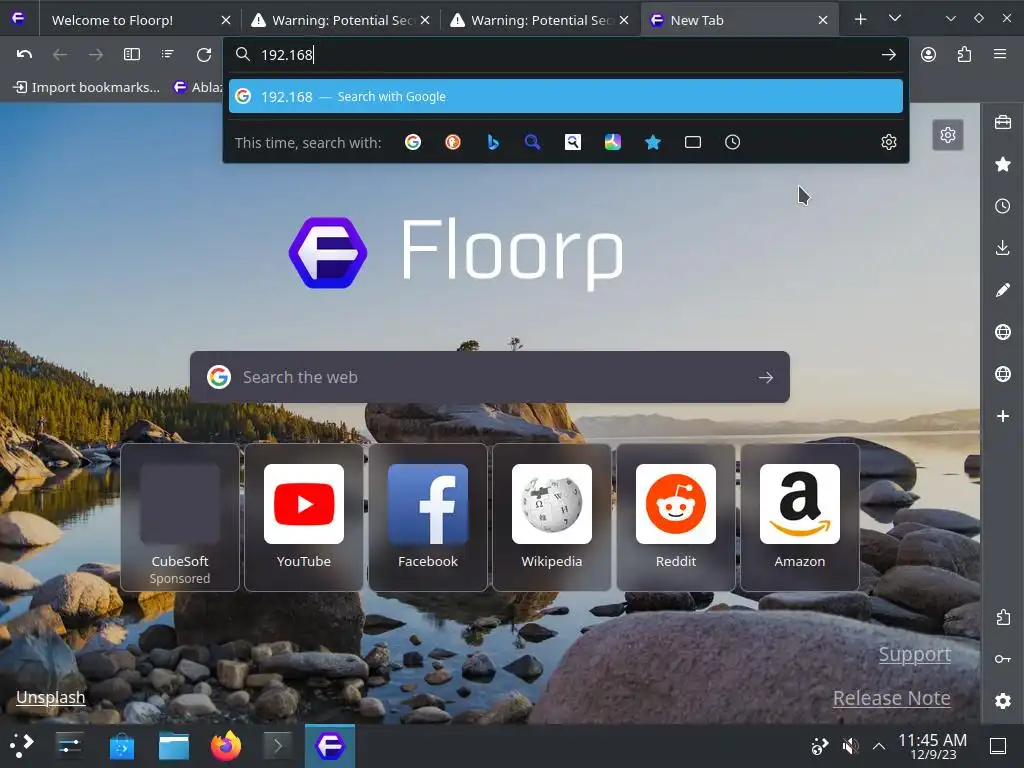This screenshot has height=768, width=1024.
Task: Open bookmarks star in side panel
Action: pyautogui.click(x=1003, y=164)
